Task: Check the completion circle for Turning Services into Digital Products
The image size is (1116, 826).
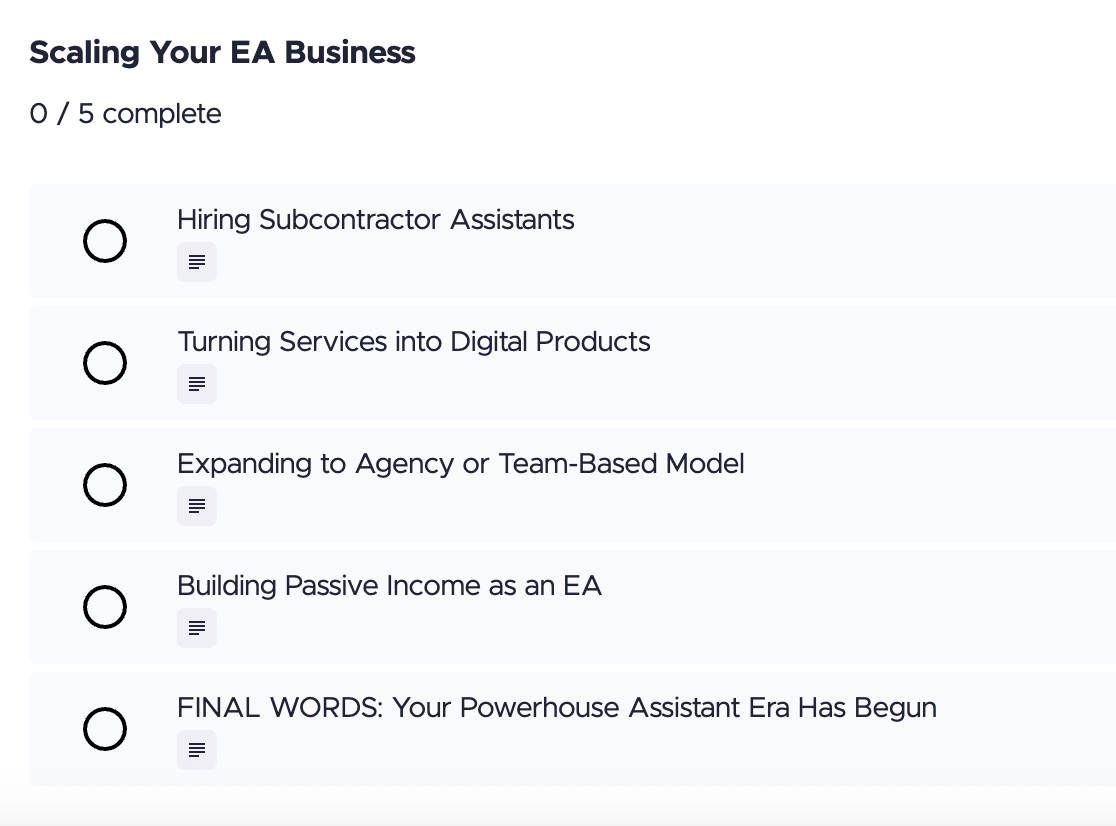Action: 105,363
